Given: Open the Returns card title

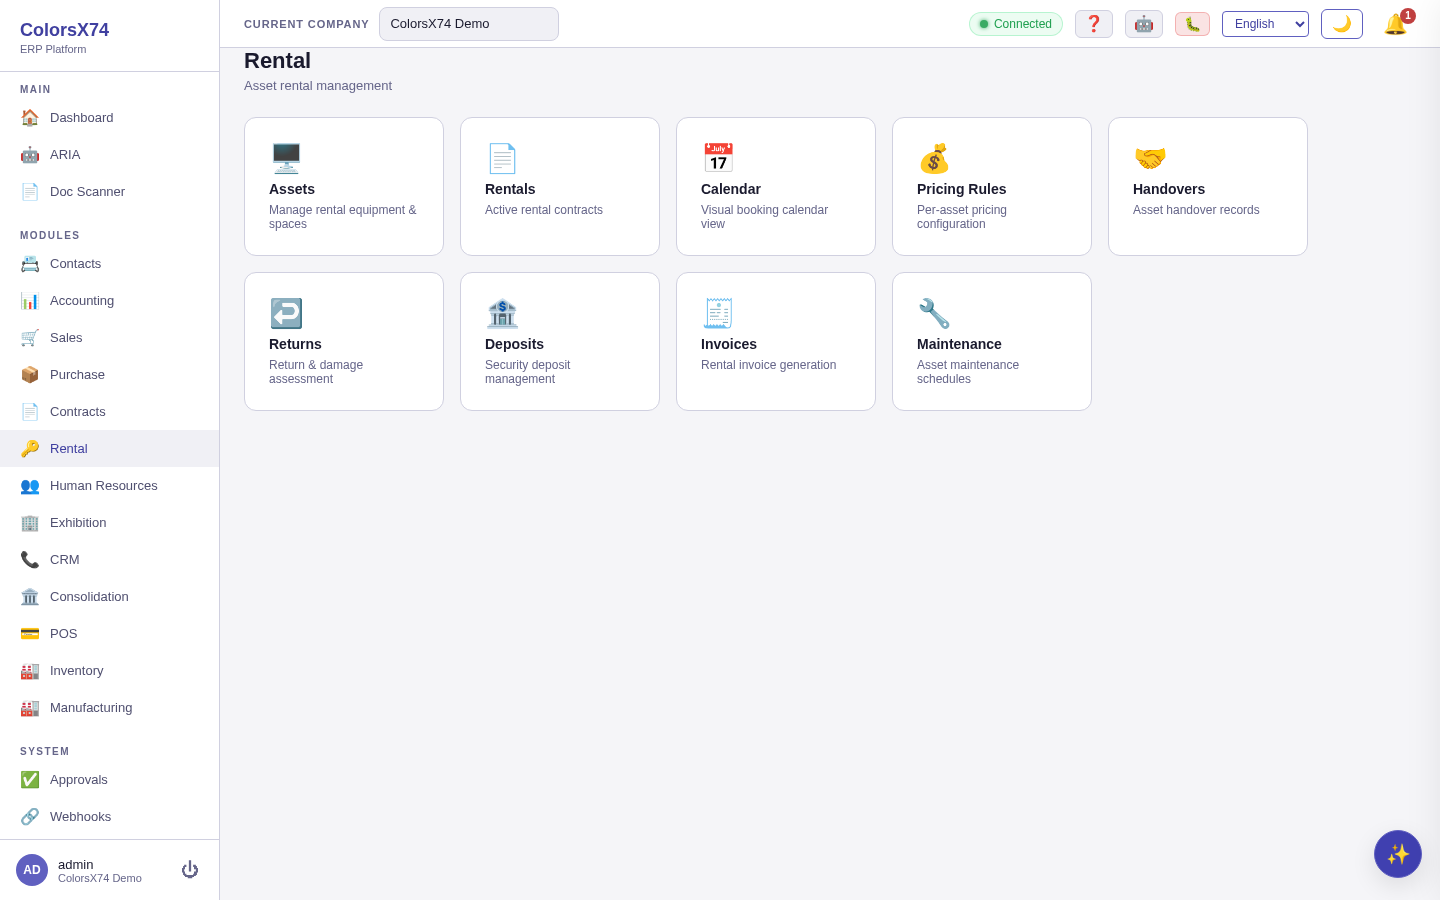Looking at the screenshot, I should pos(295,344).
